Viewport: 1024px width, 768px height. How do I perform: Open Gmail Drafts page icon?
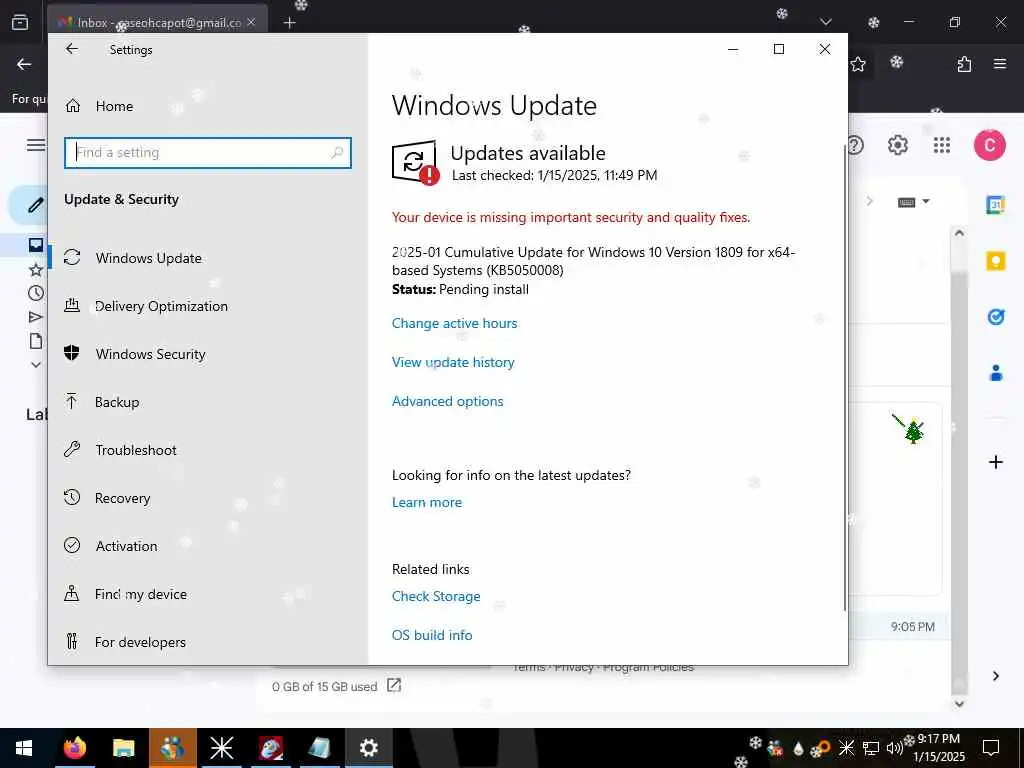(x=36, y=341)
